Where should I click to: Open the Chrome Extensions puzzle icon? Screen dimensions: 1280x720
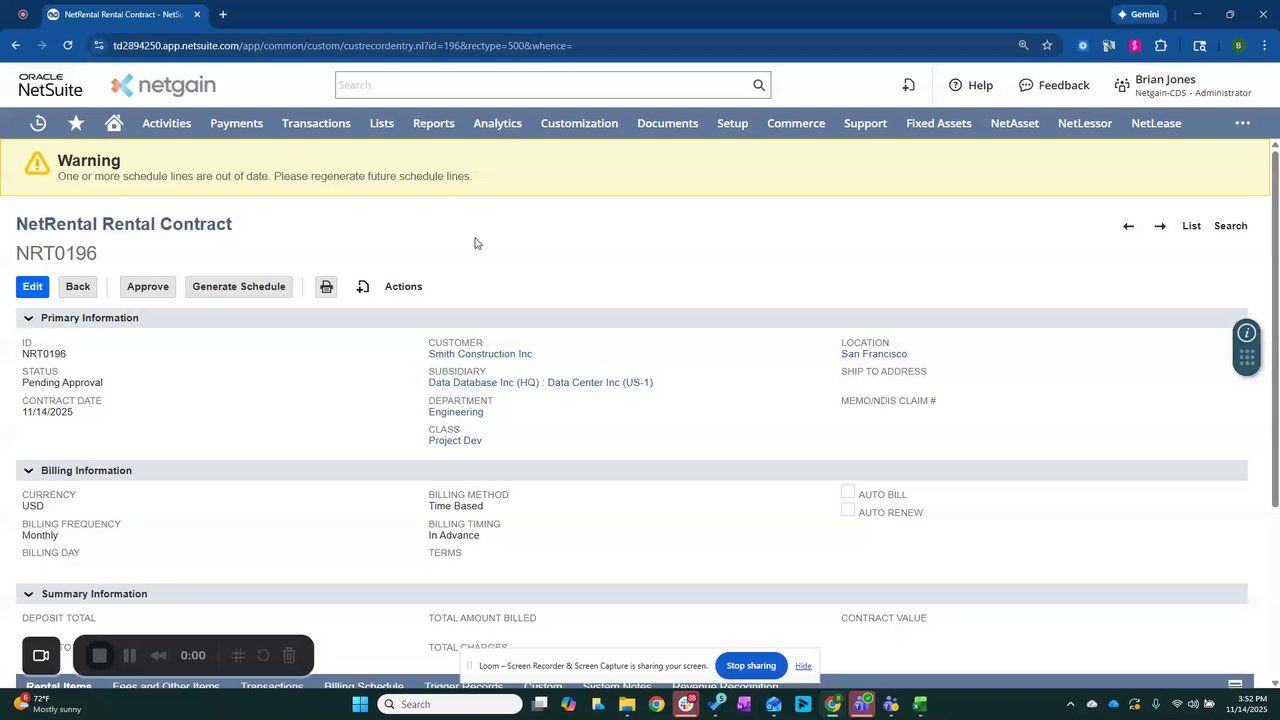1161,45
